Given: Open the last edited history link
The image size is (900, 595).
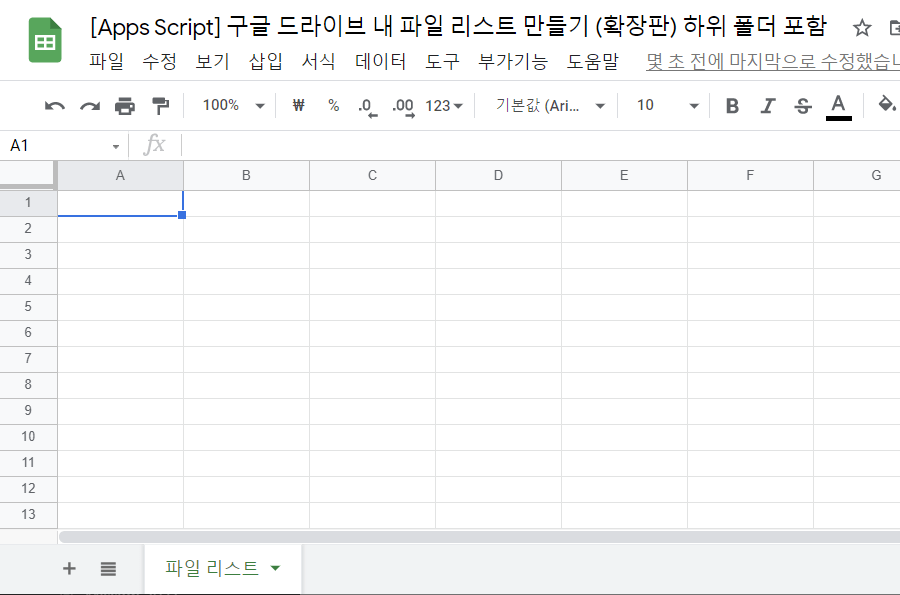Looking at the screenshot, I should (x=770, y=62).
